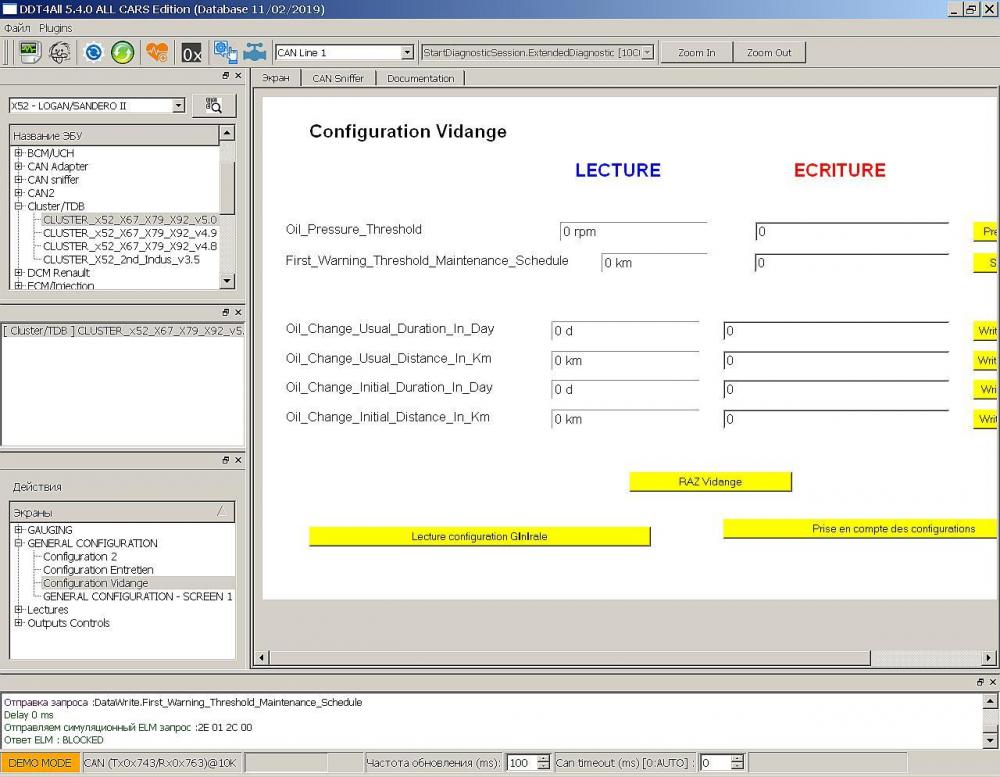Open the Файл menu
Screen dimensions: 1000x777
(17, 28)
